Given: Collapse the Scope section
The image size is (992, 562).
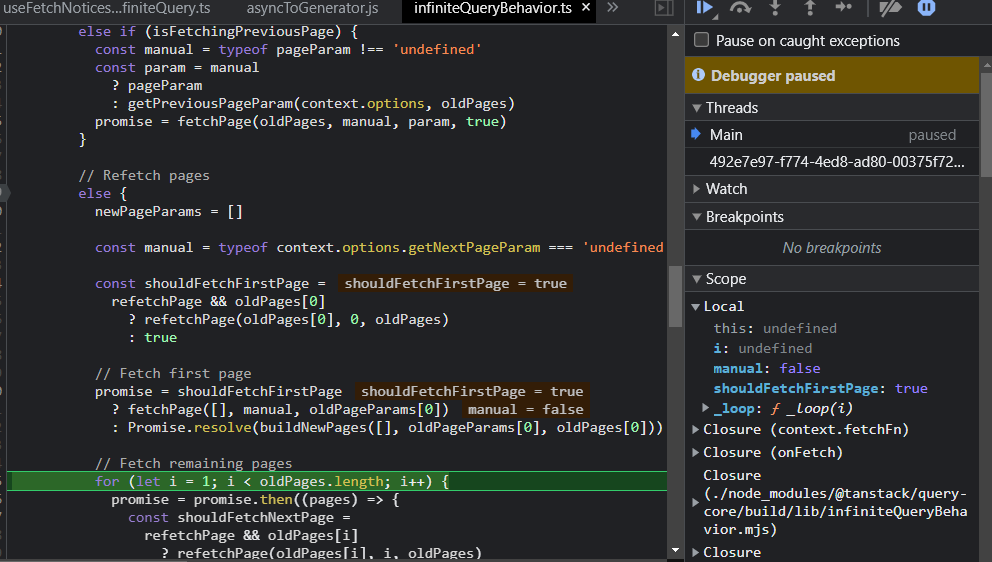Looking at the screenshot, I should [x=697, y=278].
